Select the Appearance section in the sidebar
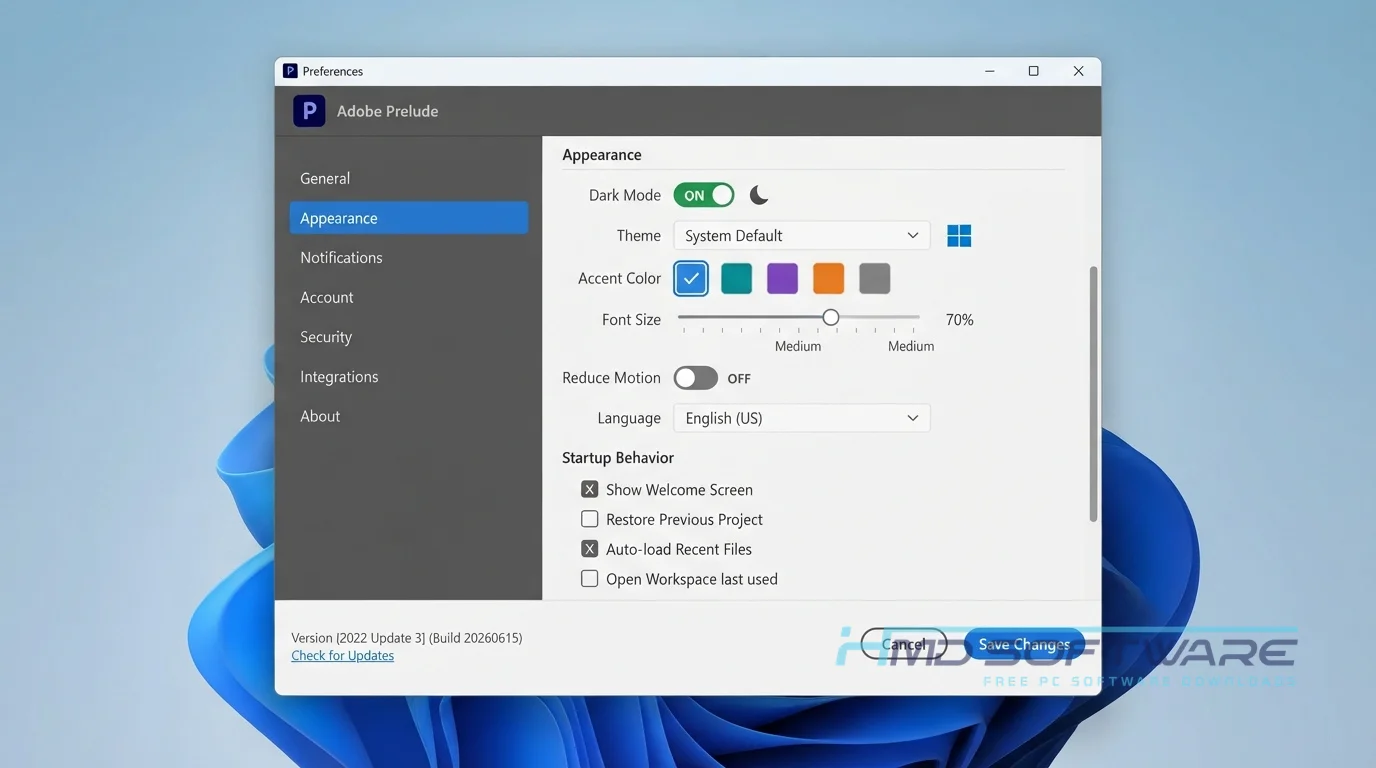 pyautogui.click(x=409, y=218)
